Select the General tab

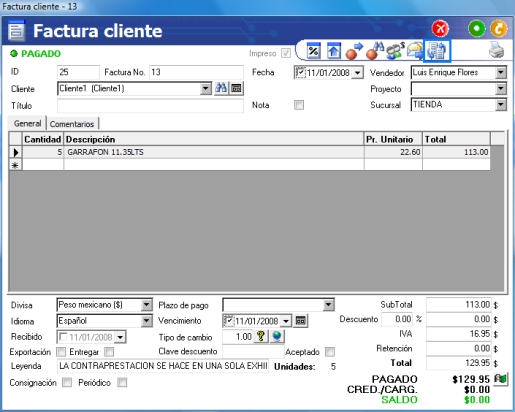27,123
